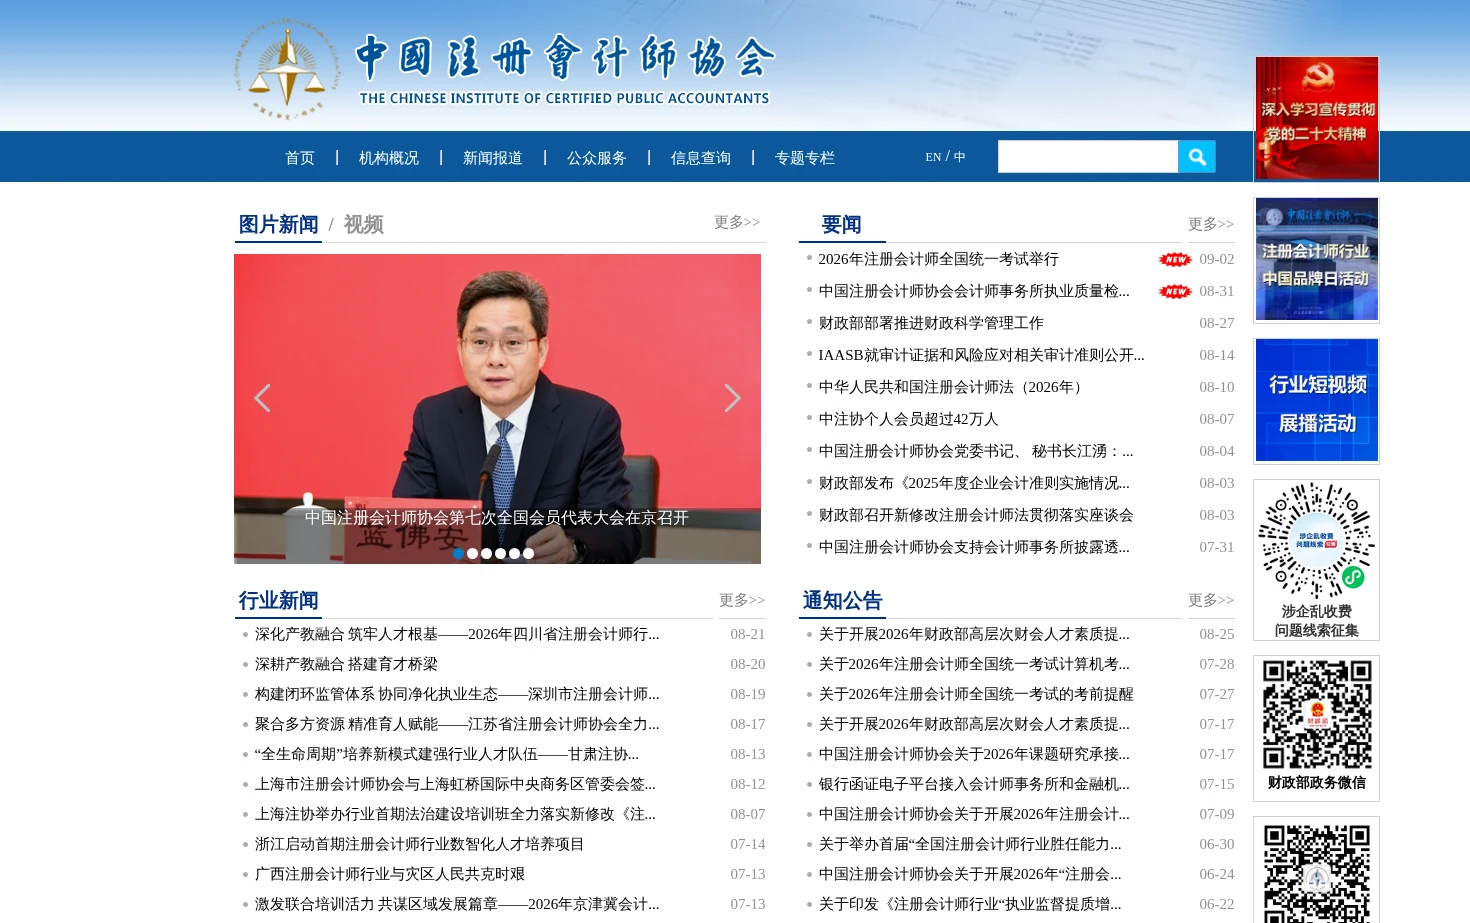Select sixth carousel dot indicator
The height and width of the screenshot is (923, 1470).
(x=528, y=553)
